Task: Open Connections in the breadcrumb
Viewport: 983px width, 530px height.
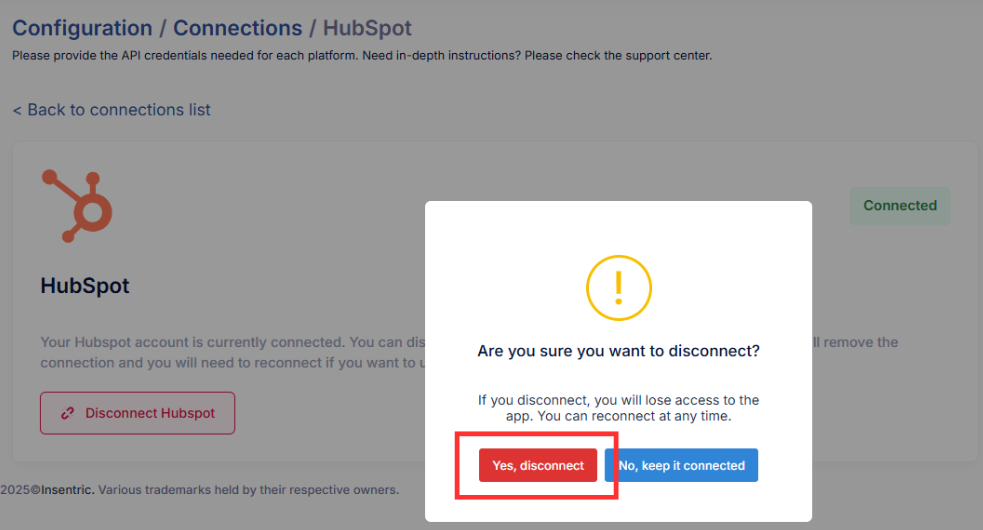Action: point(237,28)
